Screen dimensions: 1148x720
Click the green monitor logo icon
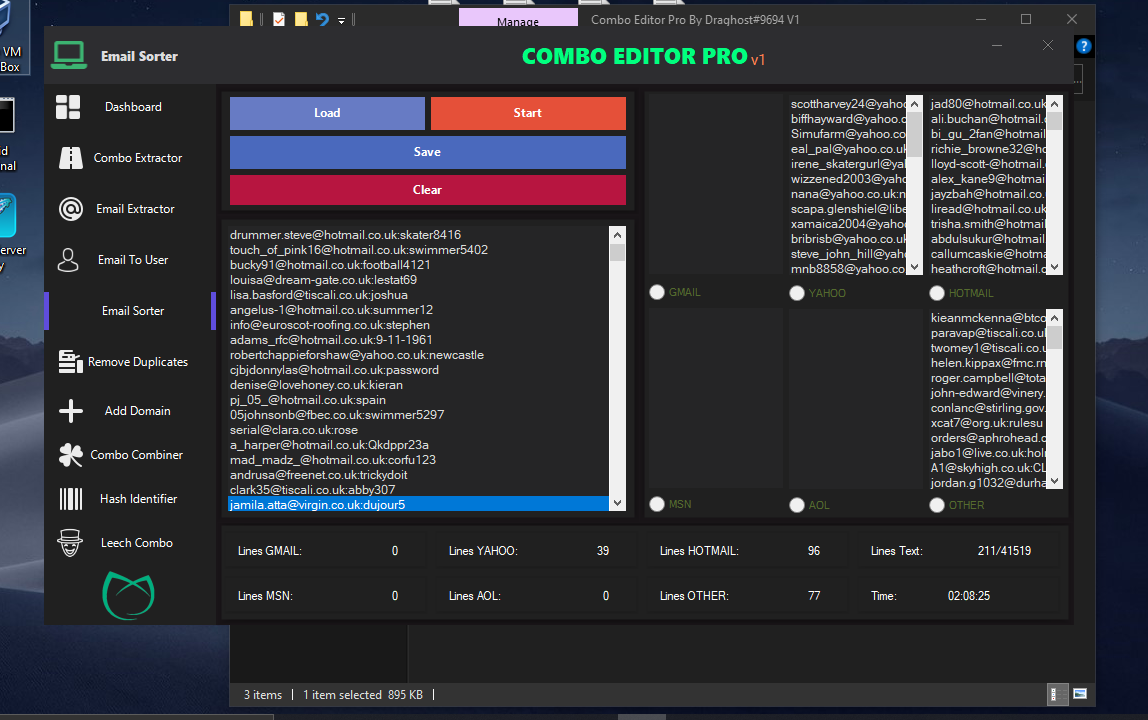click(x=69, y=56)
